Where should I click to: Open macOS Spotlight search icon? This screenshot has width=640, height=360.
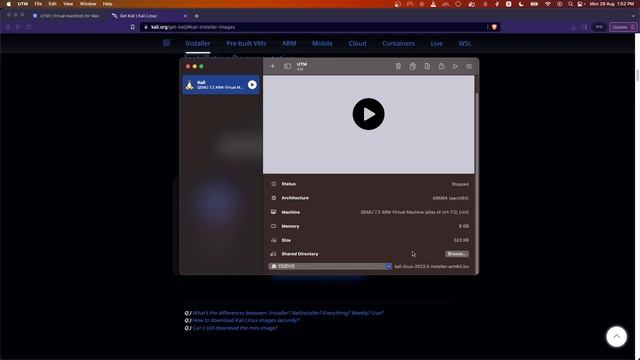(x=570, y=4)
